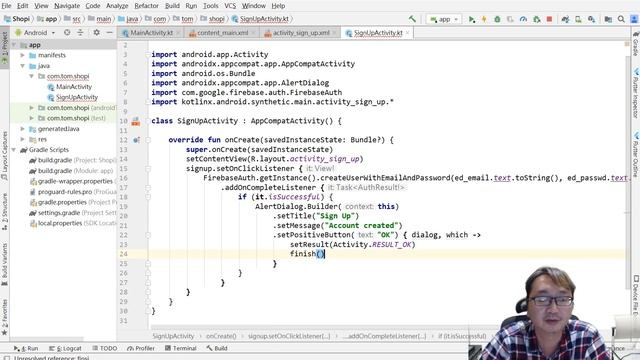Open the Run tool window
The width and height of the screenshot is (640, 360).
click(x=26, y=348)
